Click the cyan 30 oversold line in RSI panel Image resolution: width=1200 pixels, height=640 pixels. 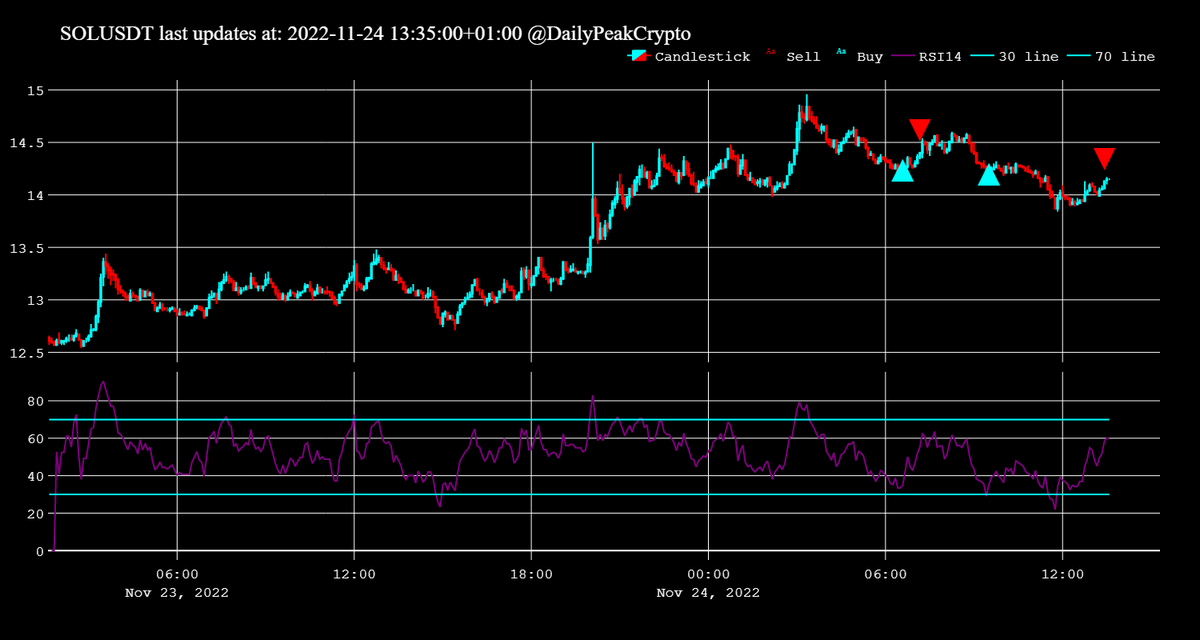pos(580,495)
